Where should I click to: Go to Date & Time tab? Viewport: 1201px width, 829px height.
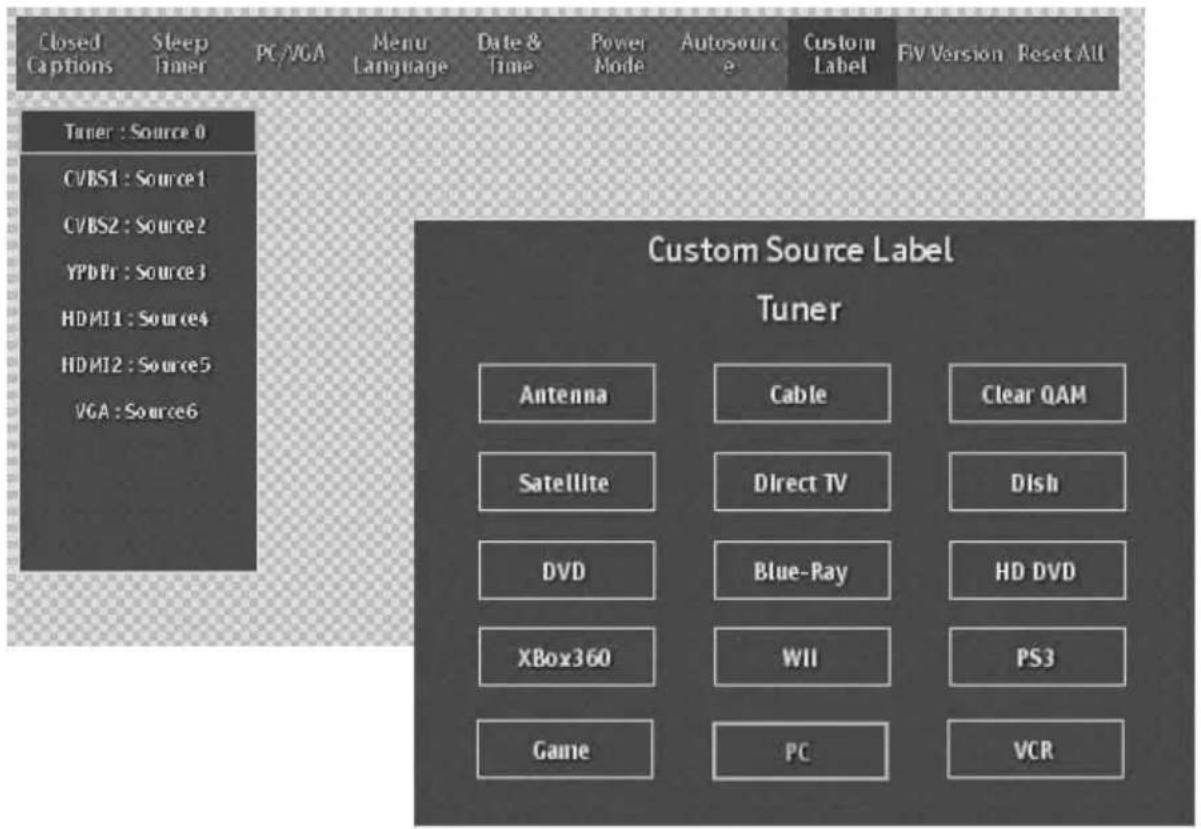511,54
